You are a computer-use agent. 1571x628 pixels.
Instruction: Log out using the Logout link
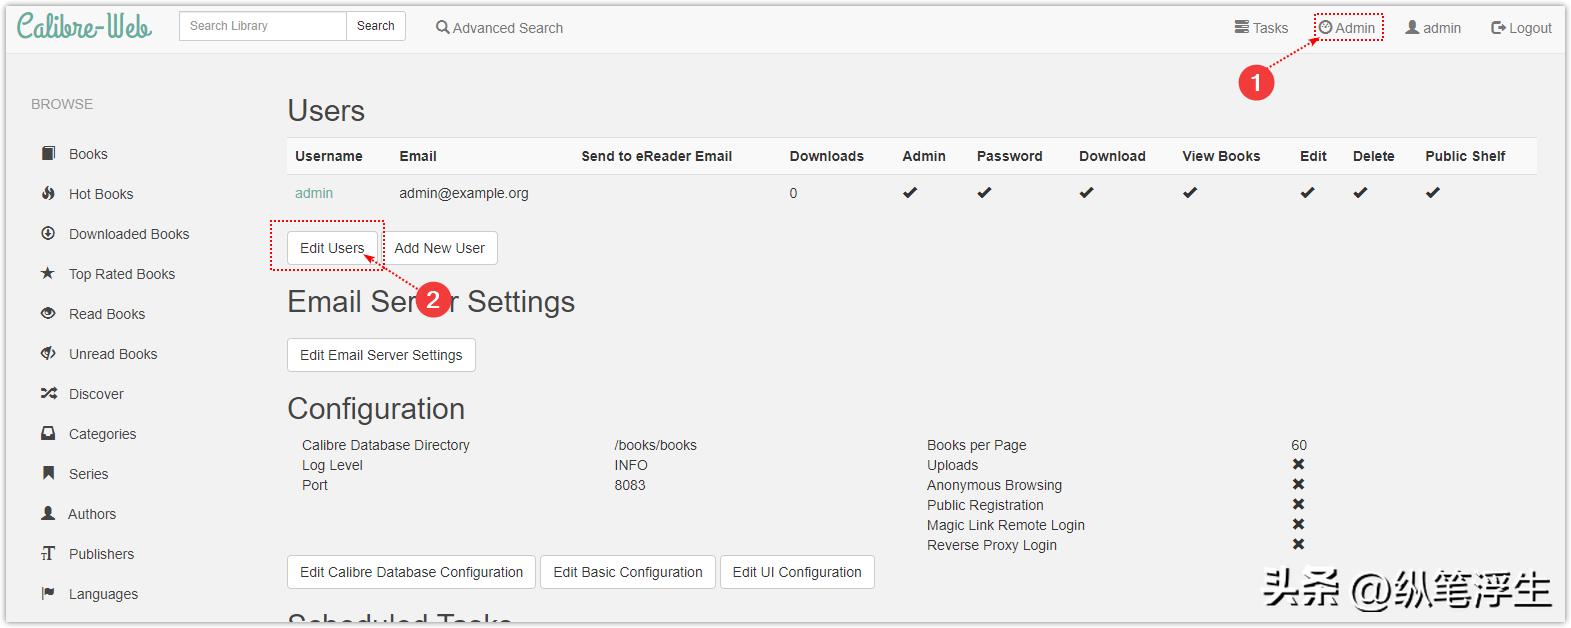(1521, 28)
